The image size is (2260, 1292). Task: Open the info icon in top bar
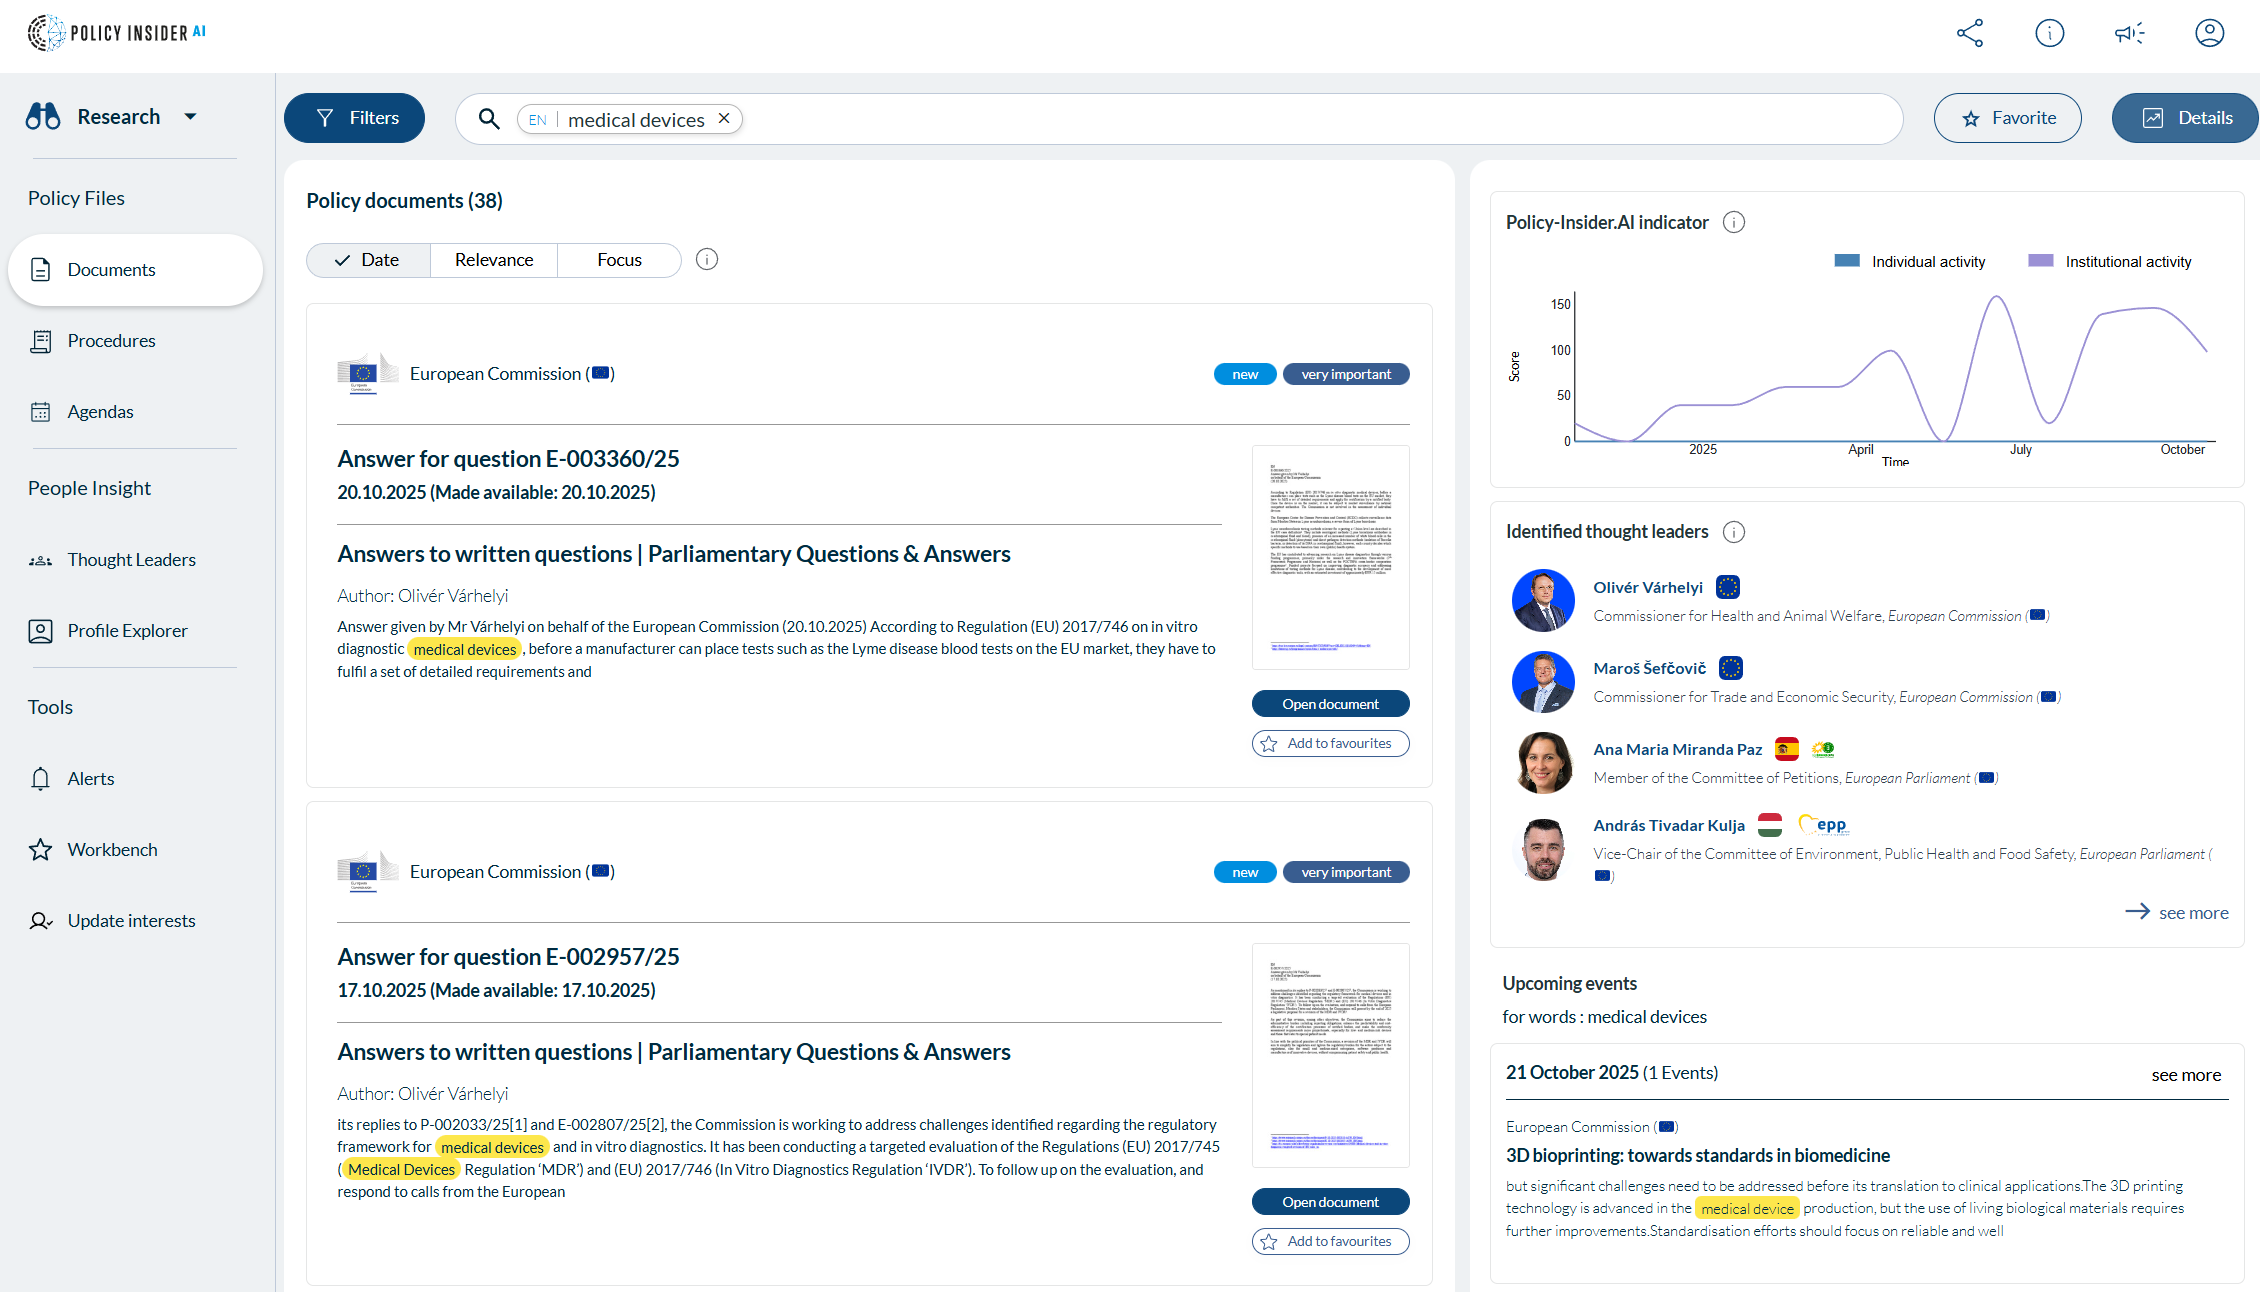pos(2049,33)
